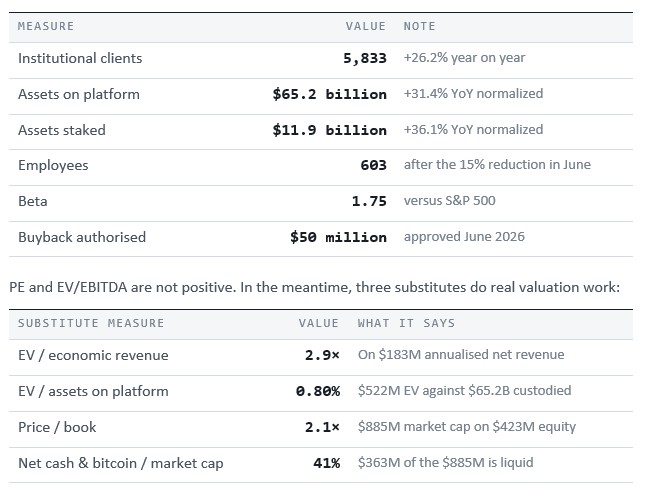Select the Beta value 1.75
The height and width of the screenshot is (502, 649).
pos(369,202)
